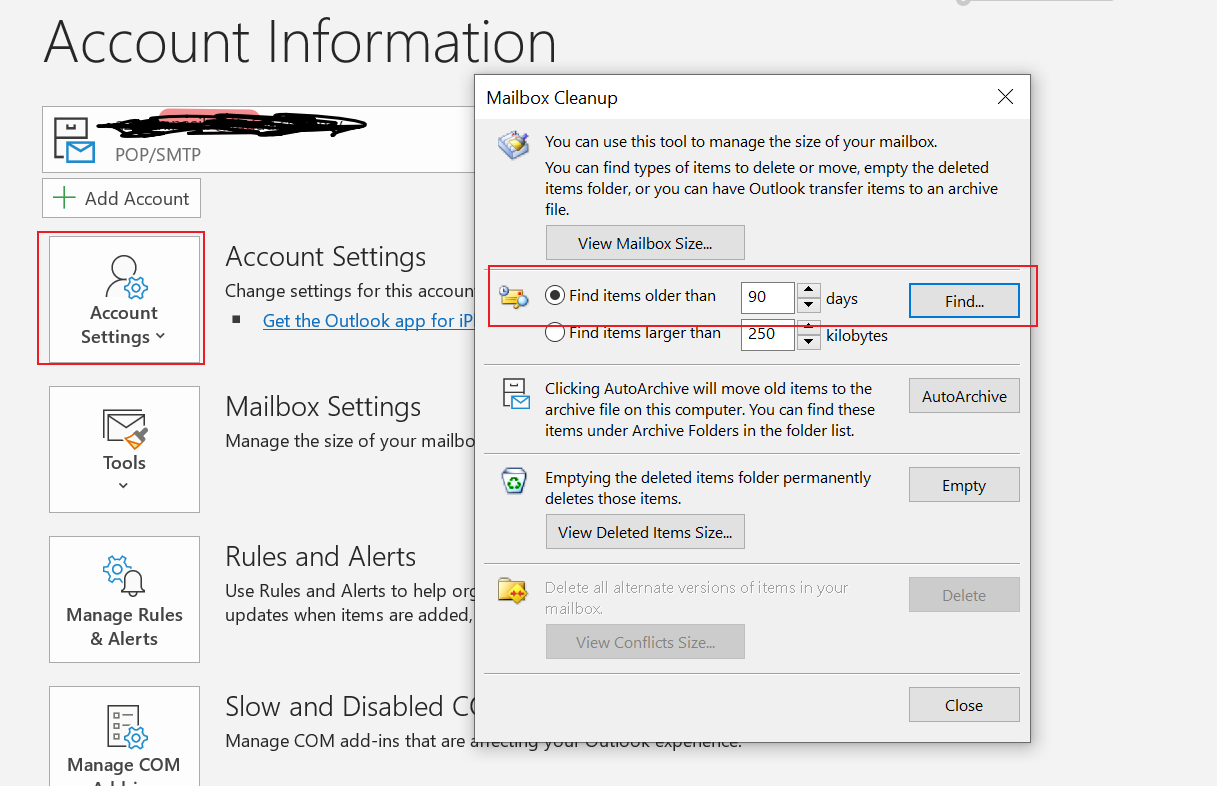1217x786 pixels.
Task: Click the mailbox cleanup broom icon
Action: 513,147
